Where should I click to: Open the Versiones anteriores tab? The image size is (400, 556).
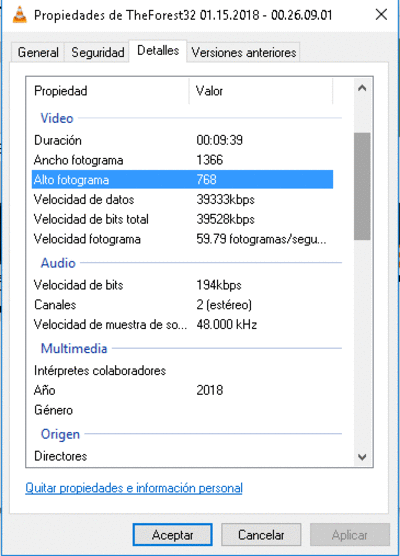coord(244,52)
